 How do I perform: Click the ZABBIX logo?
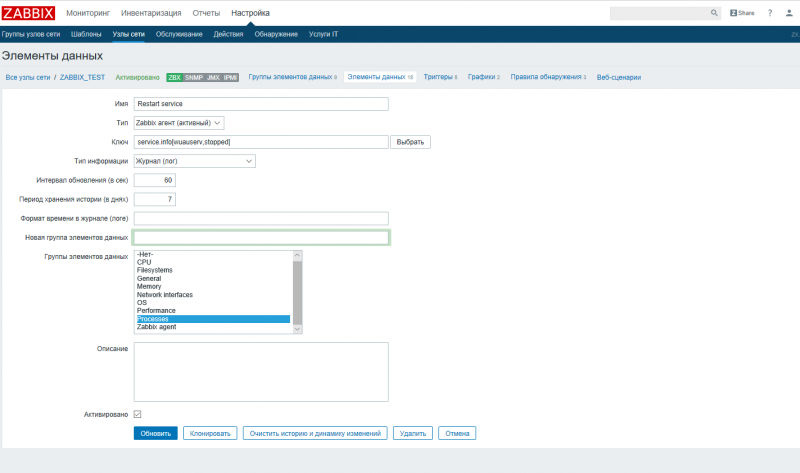28,13
